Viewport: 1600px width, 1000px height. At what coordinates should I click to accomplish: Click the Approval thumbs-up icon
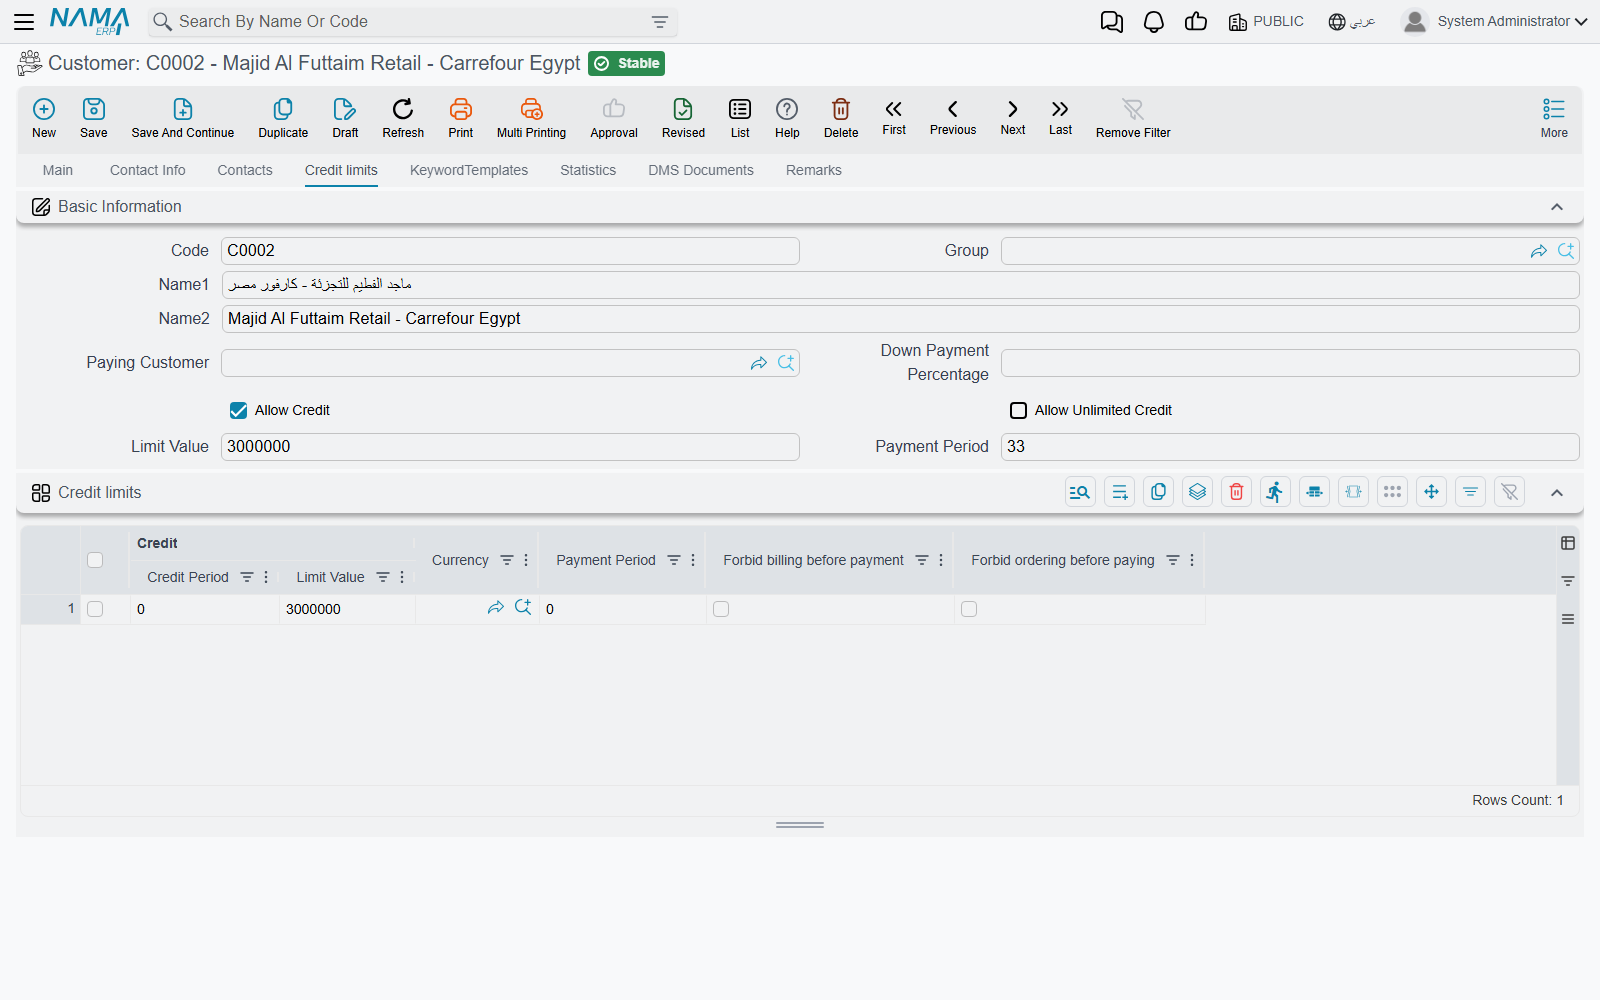pos(614,118)
